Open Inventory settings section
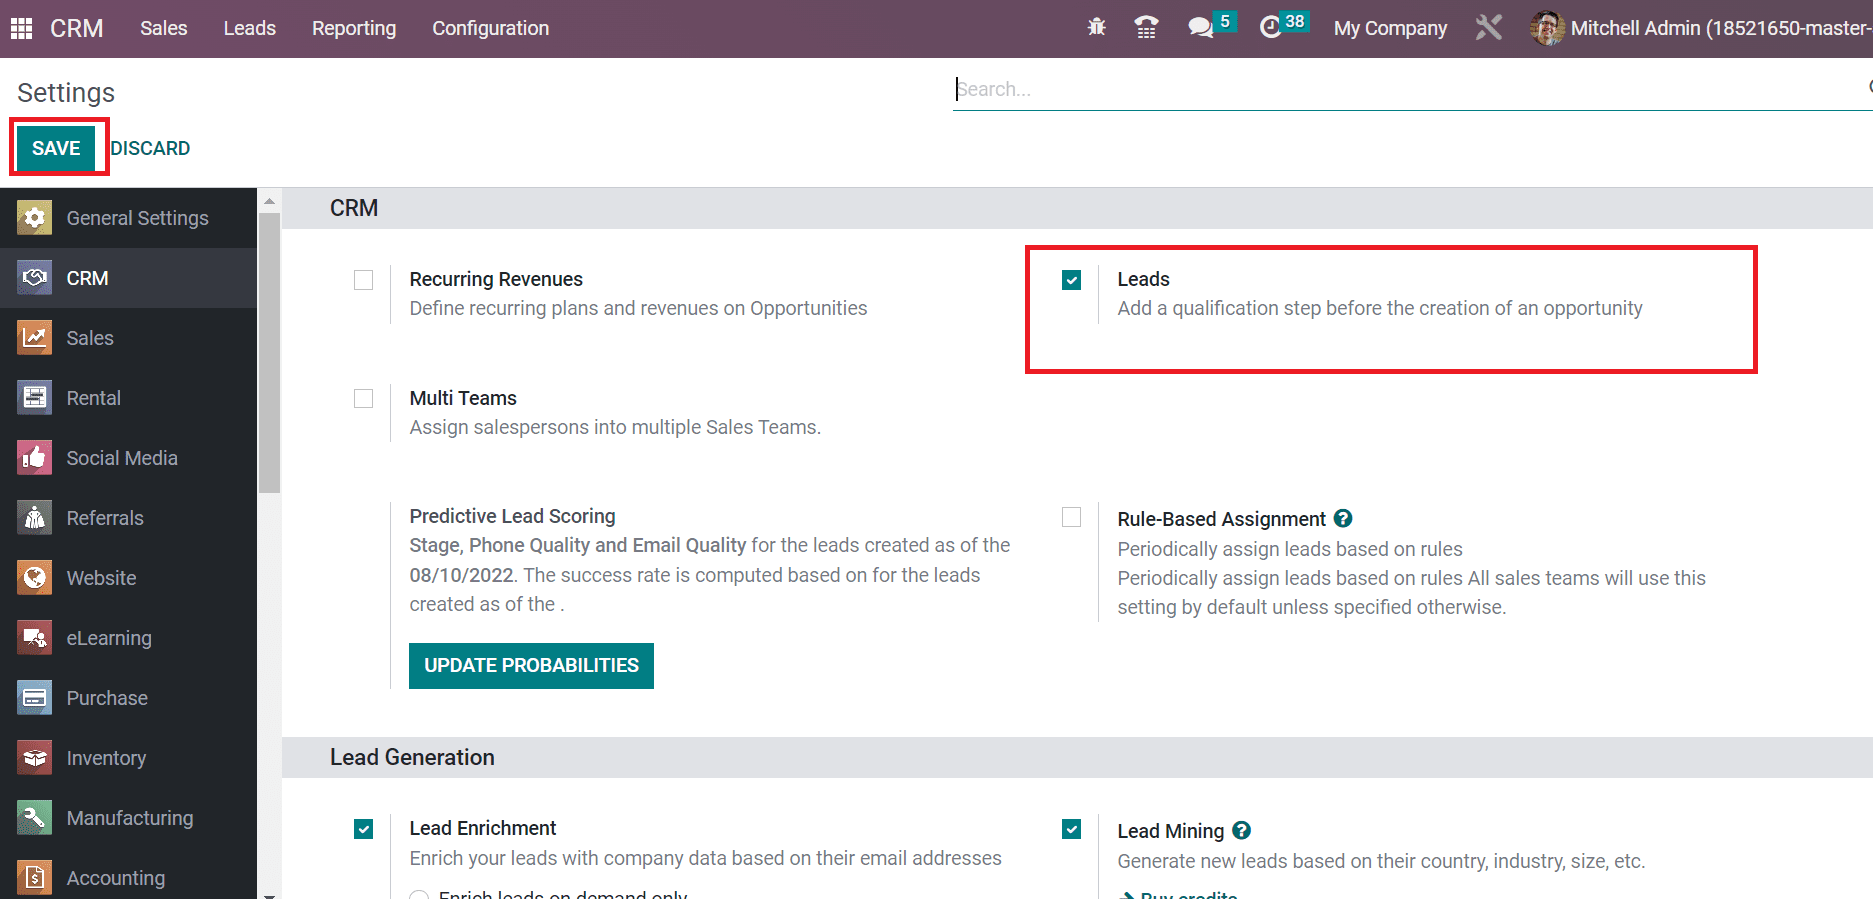1873x899 pixels. click(128, 758)
